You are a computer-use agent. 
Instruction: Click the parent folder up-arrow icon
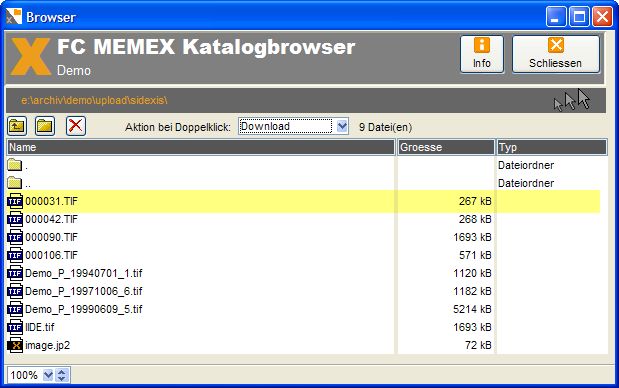point(17,126)
